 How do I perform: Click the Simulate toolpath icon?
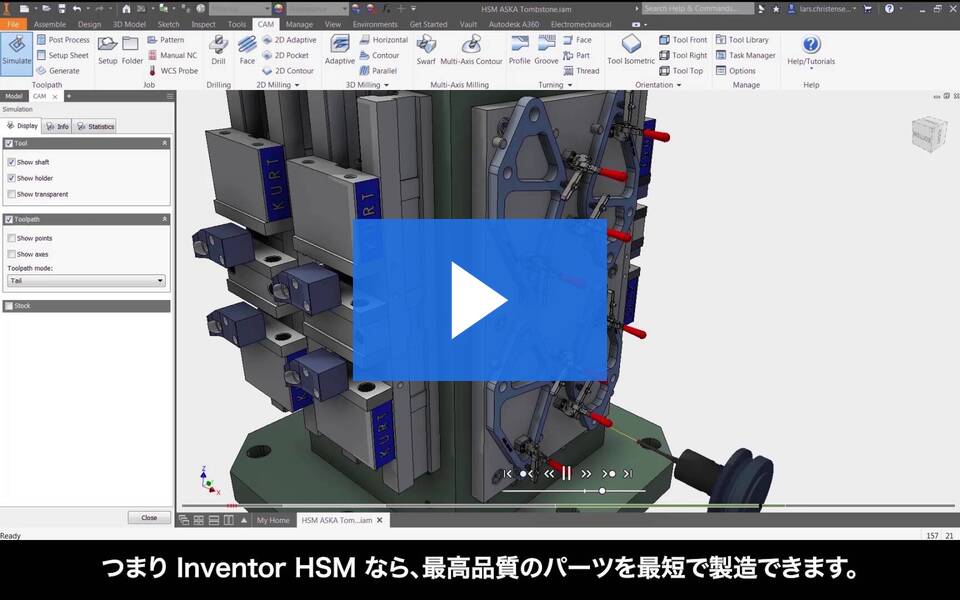coord(17,53)
